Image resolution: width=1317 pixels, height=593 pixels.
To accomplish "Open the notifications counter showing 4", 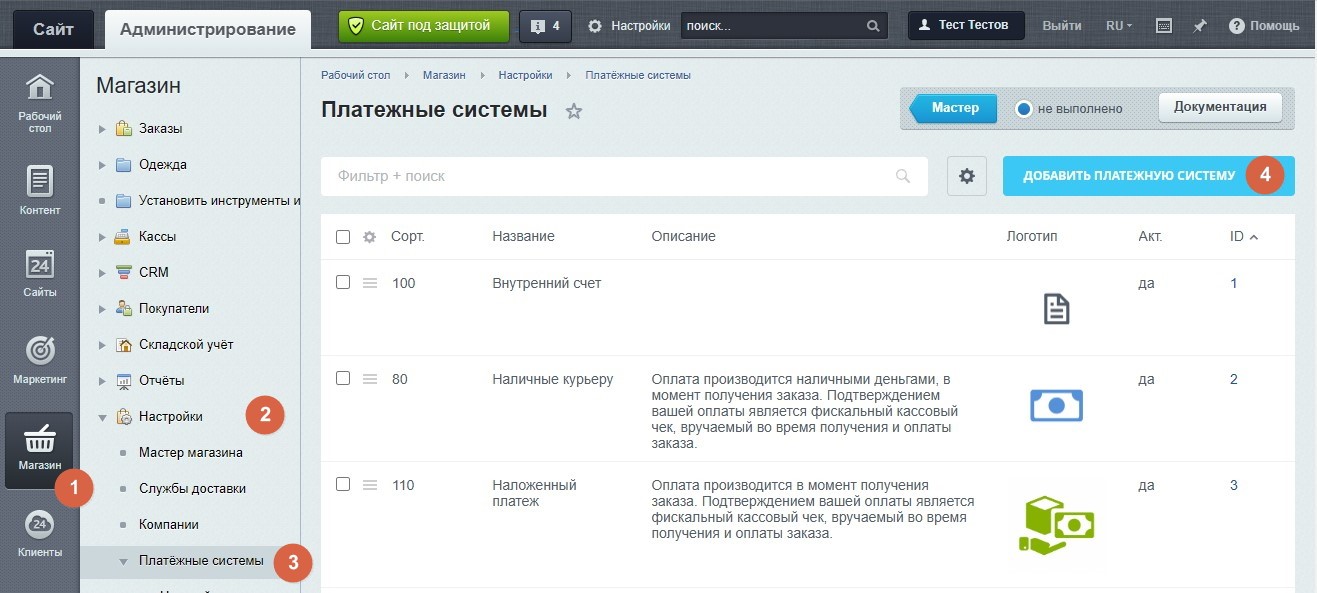I will 545,26.
